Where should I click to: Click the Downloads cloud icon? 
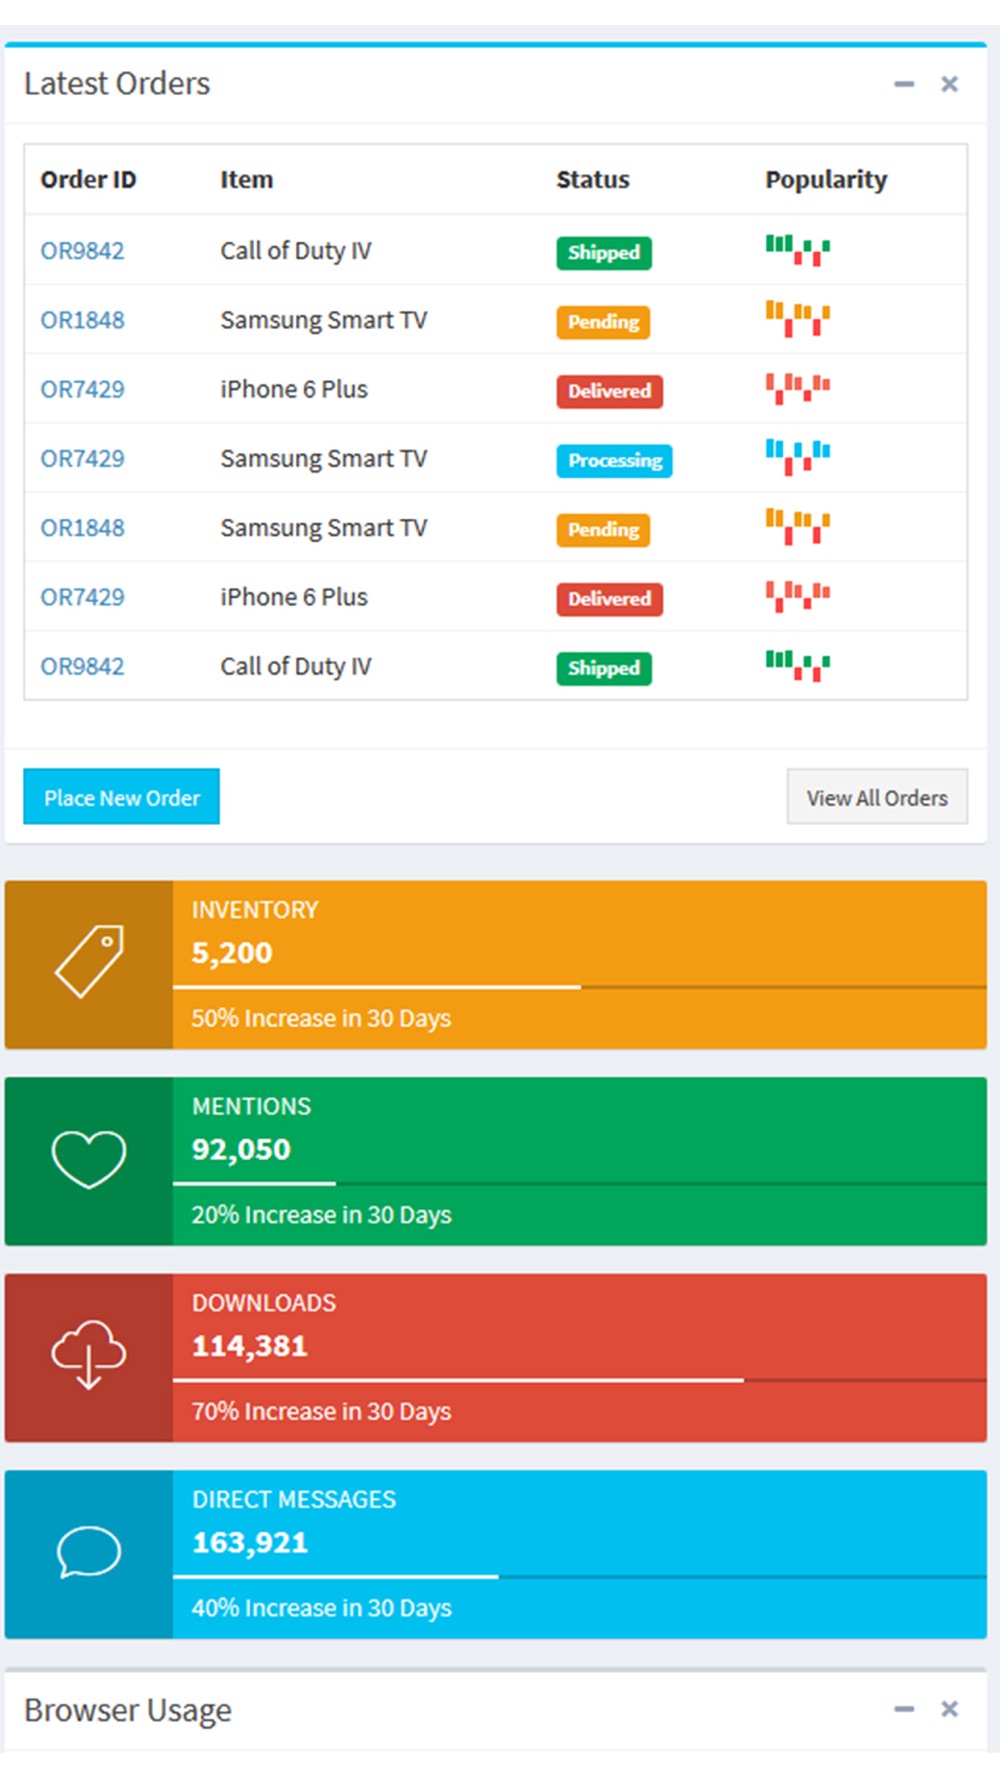point(89,1355)
